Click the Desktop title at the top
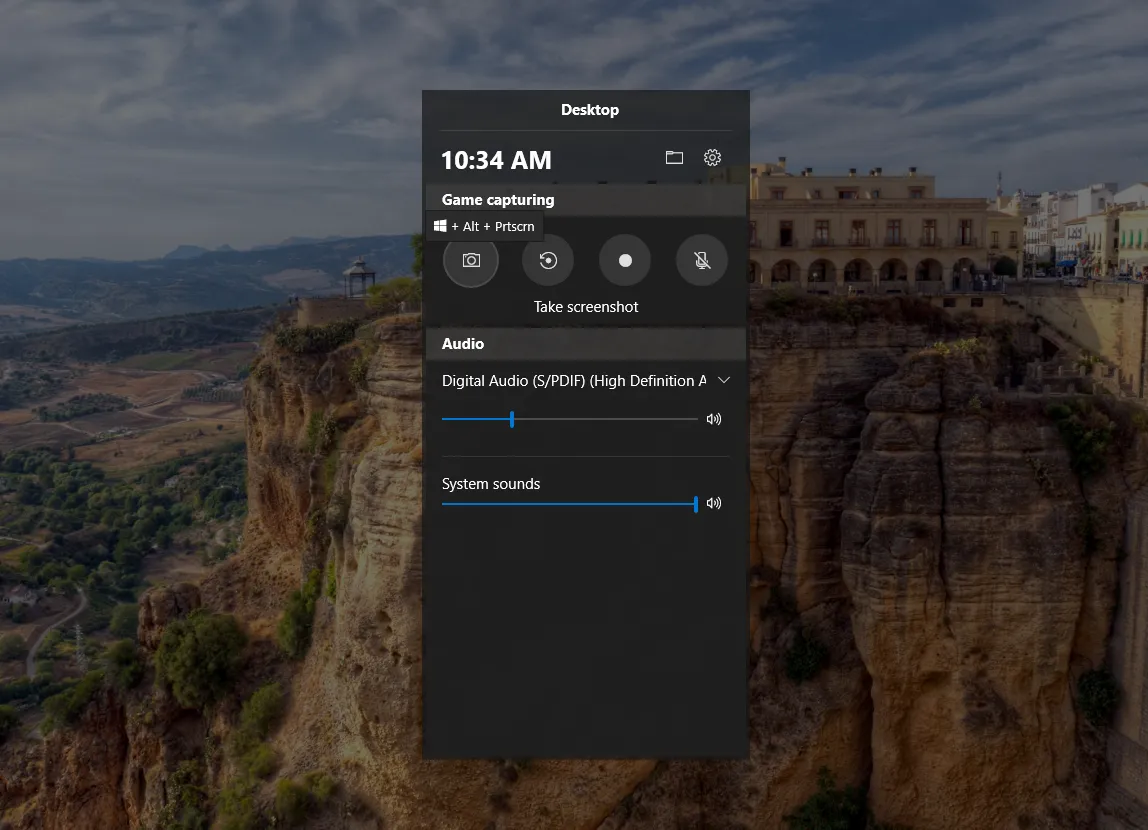 pyautogui.click(x=589, y=110)
